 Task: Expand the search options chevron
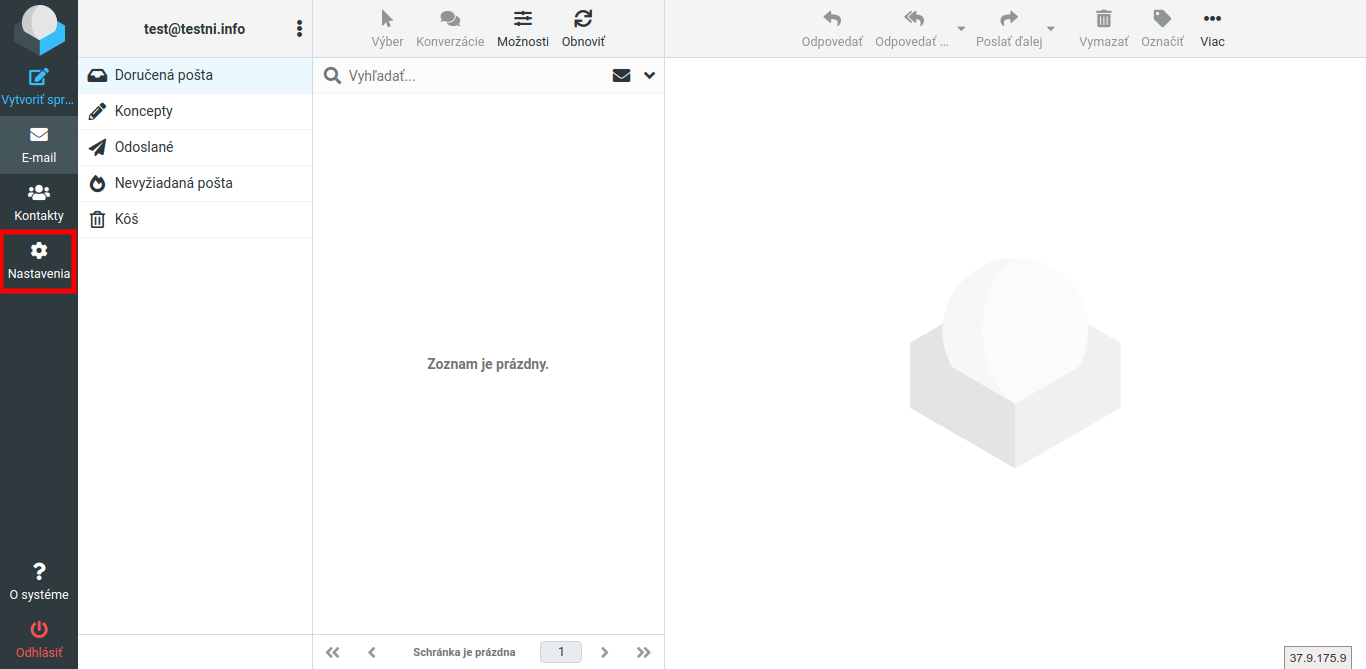coord(650,76)
